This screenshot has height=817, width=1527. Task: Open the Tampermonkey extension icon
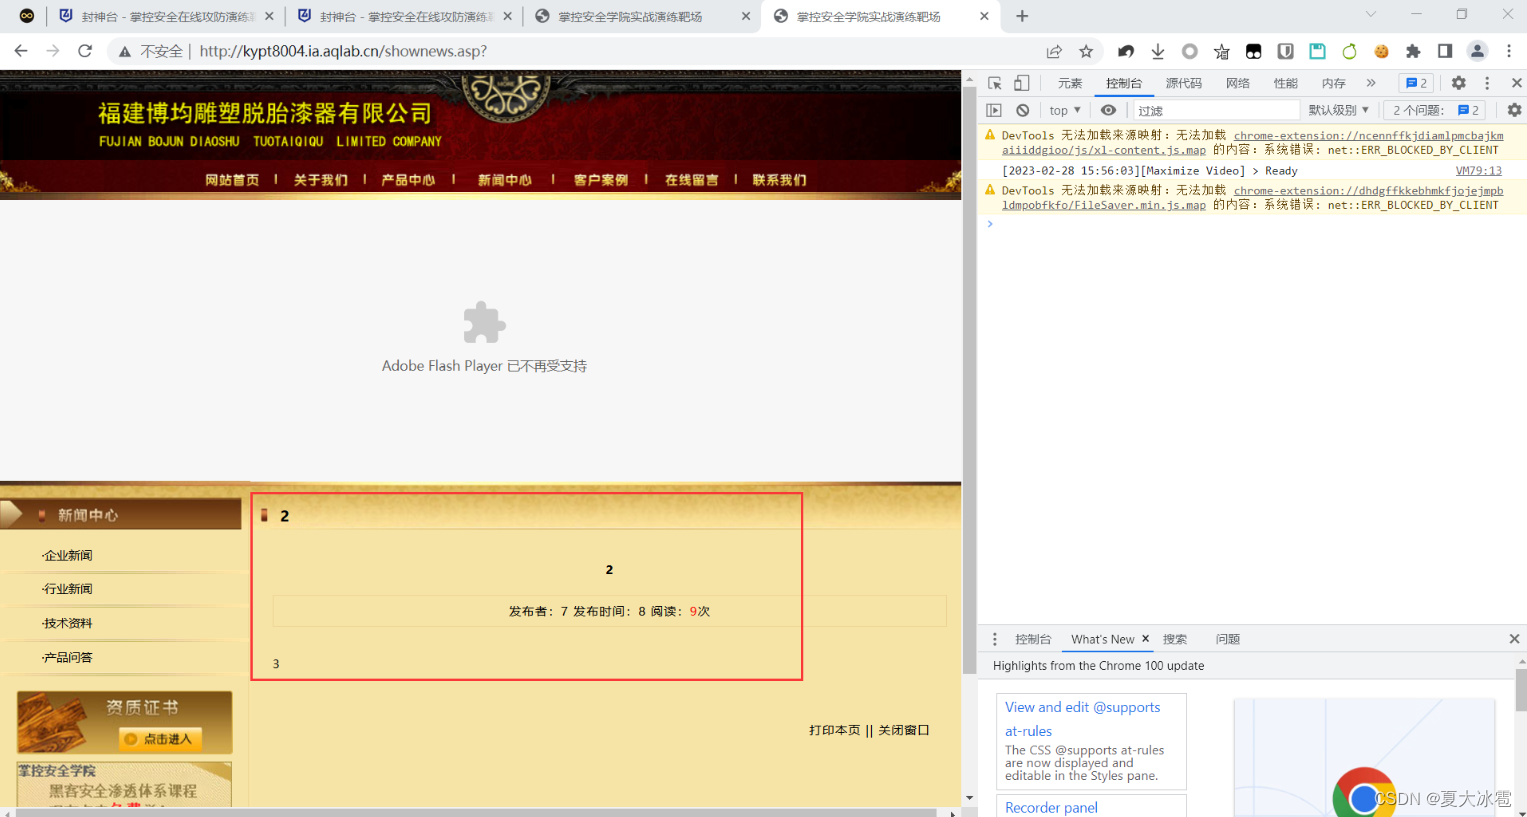[x=1254, y=51]
